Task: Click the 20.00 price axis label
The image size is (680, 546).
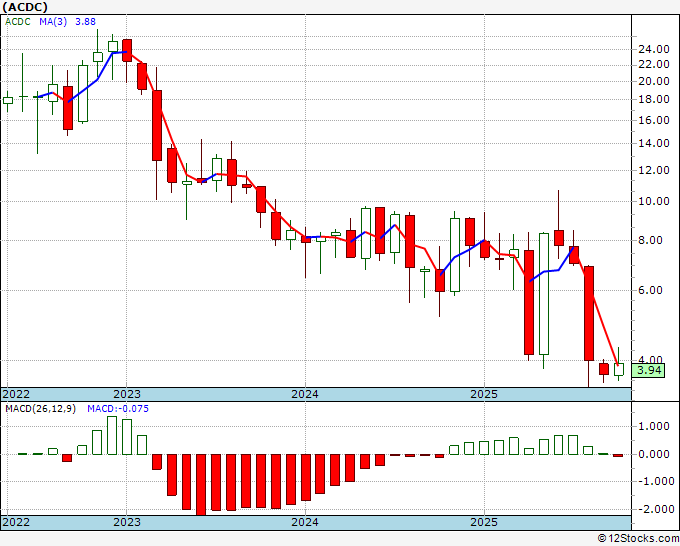Action: coord(654,82)
